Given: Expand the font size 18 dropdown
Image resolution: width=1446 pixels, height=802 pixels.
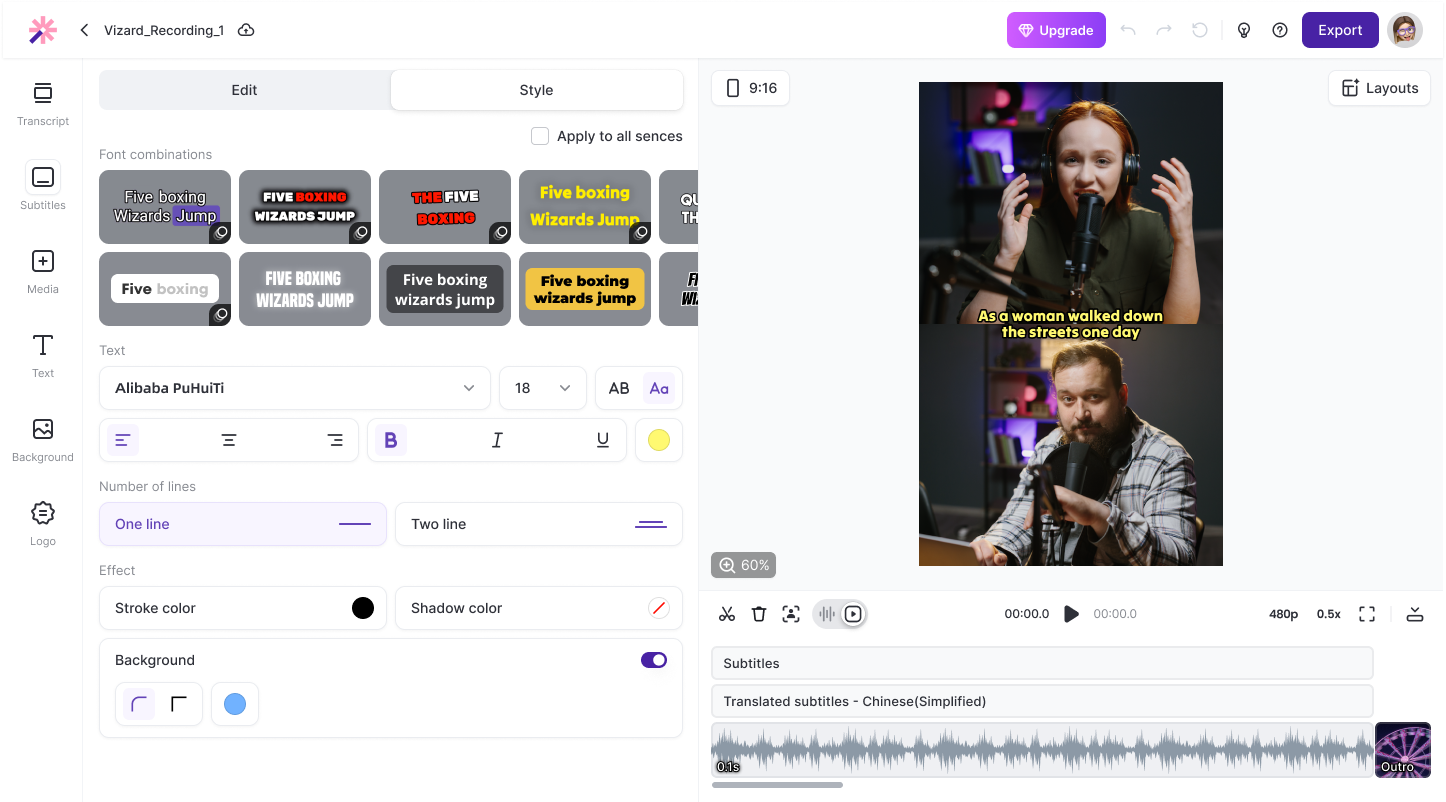Looking at the screenshot, I should coord(543,388).
